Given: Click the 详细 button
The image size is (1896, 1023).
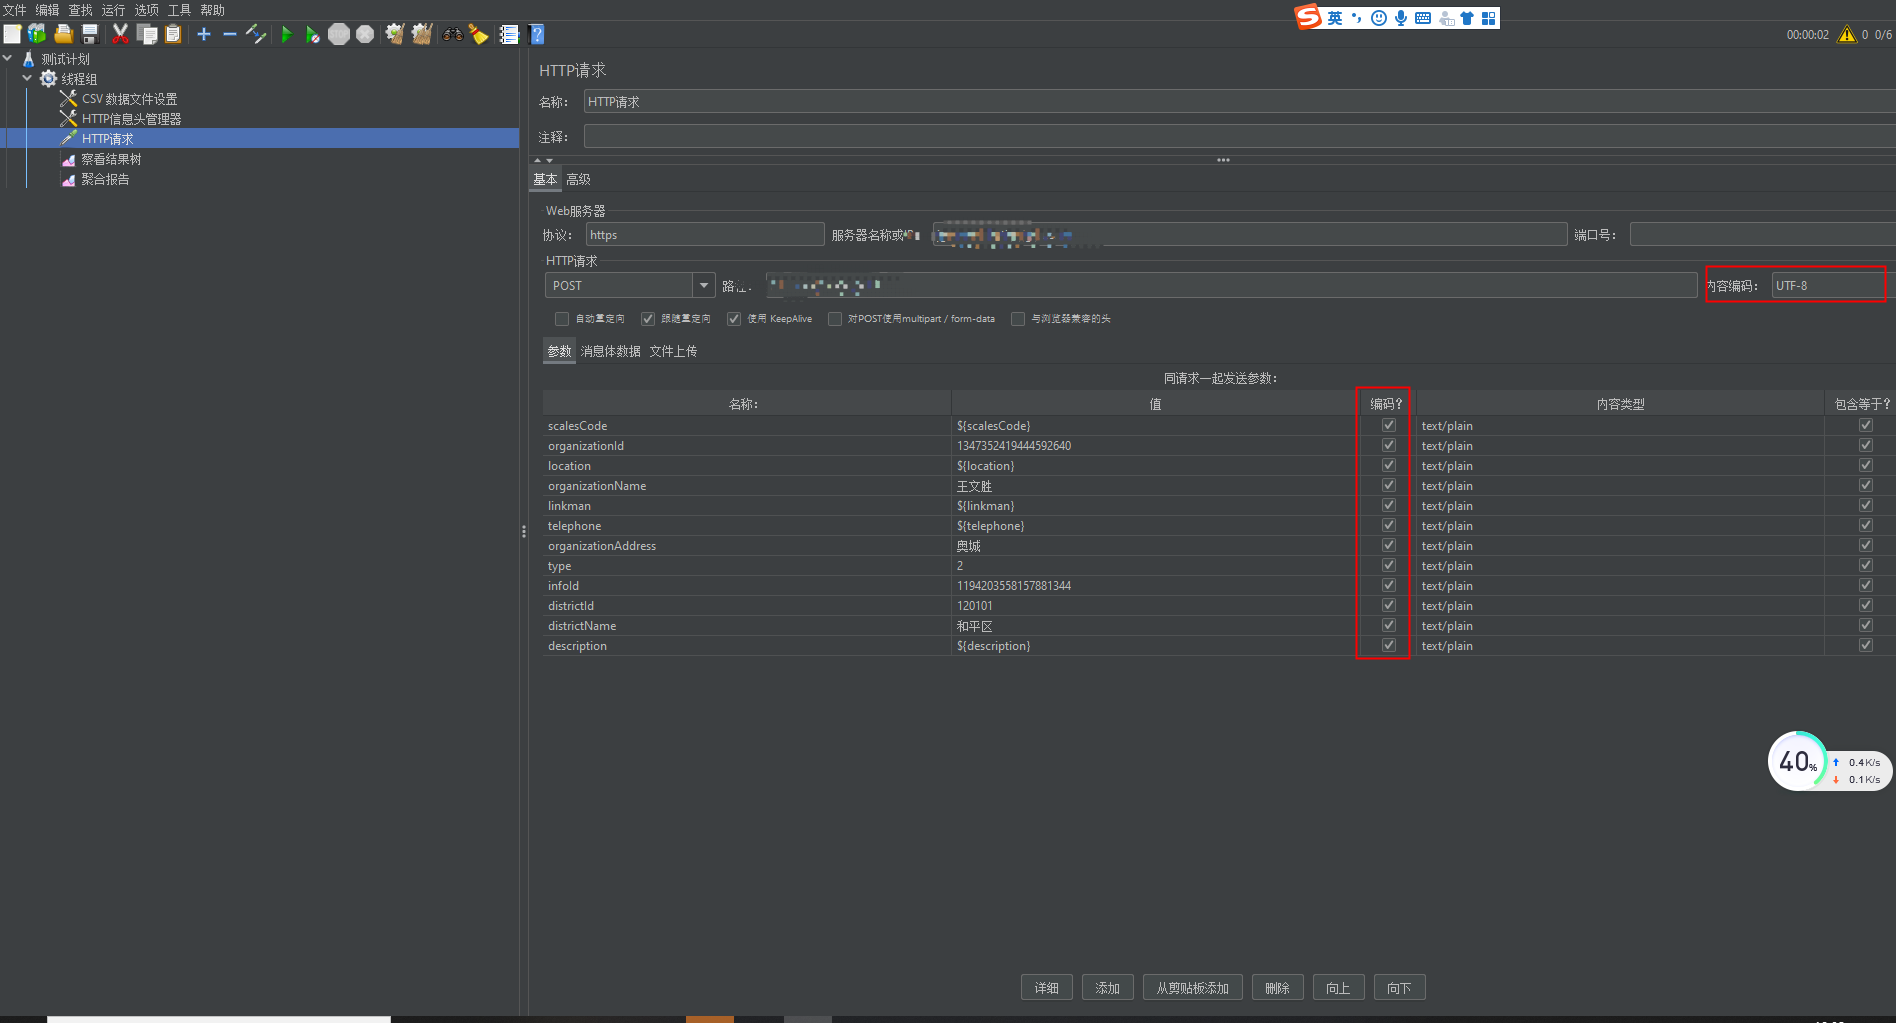Looking at the screenshot, I should [x=1047, y=988].
